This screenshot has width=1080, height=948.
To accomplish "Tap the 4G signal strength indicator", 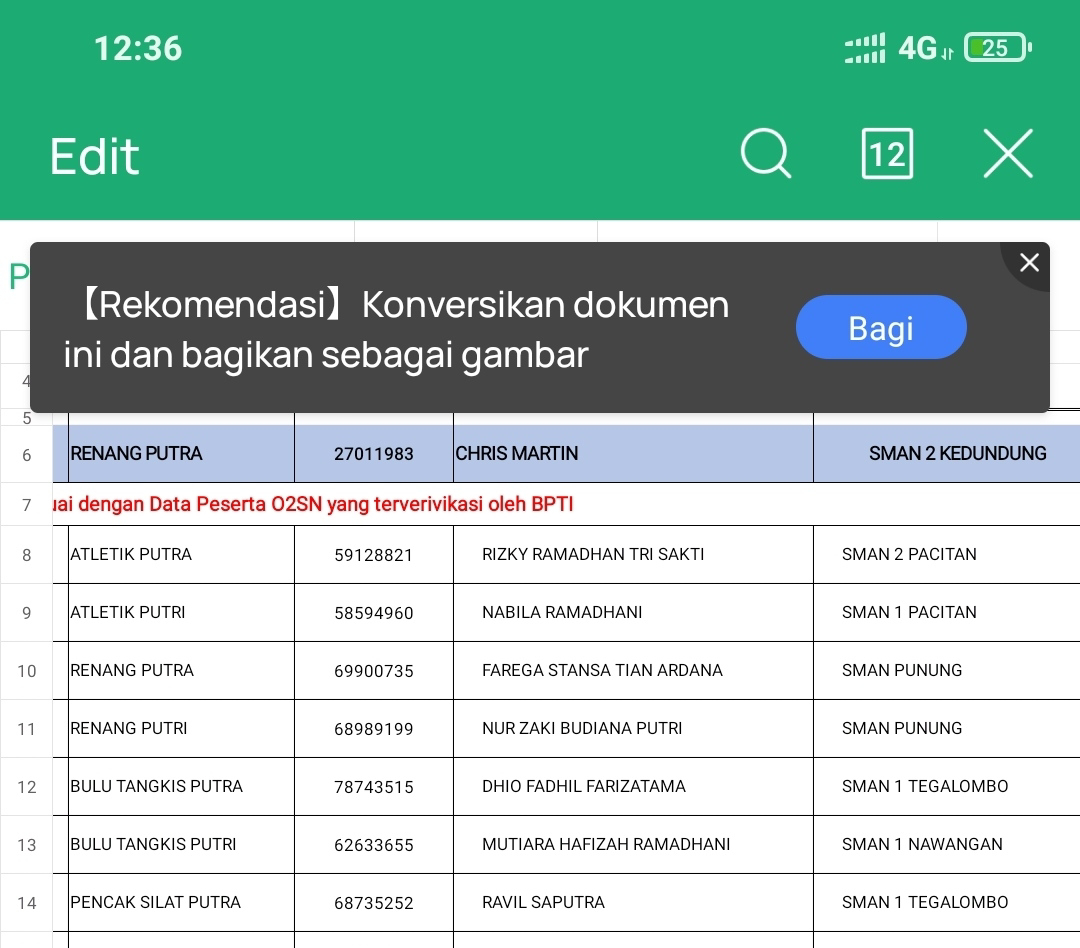I will 900,48.
